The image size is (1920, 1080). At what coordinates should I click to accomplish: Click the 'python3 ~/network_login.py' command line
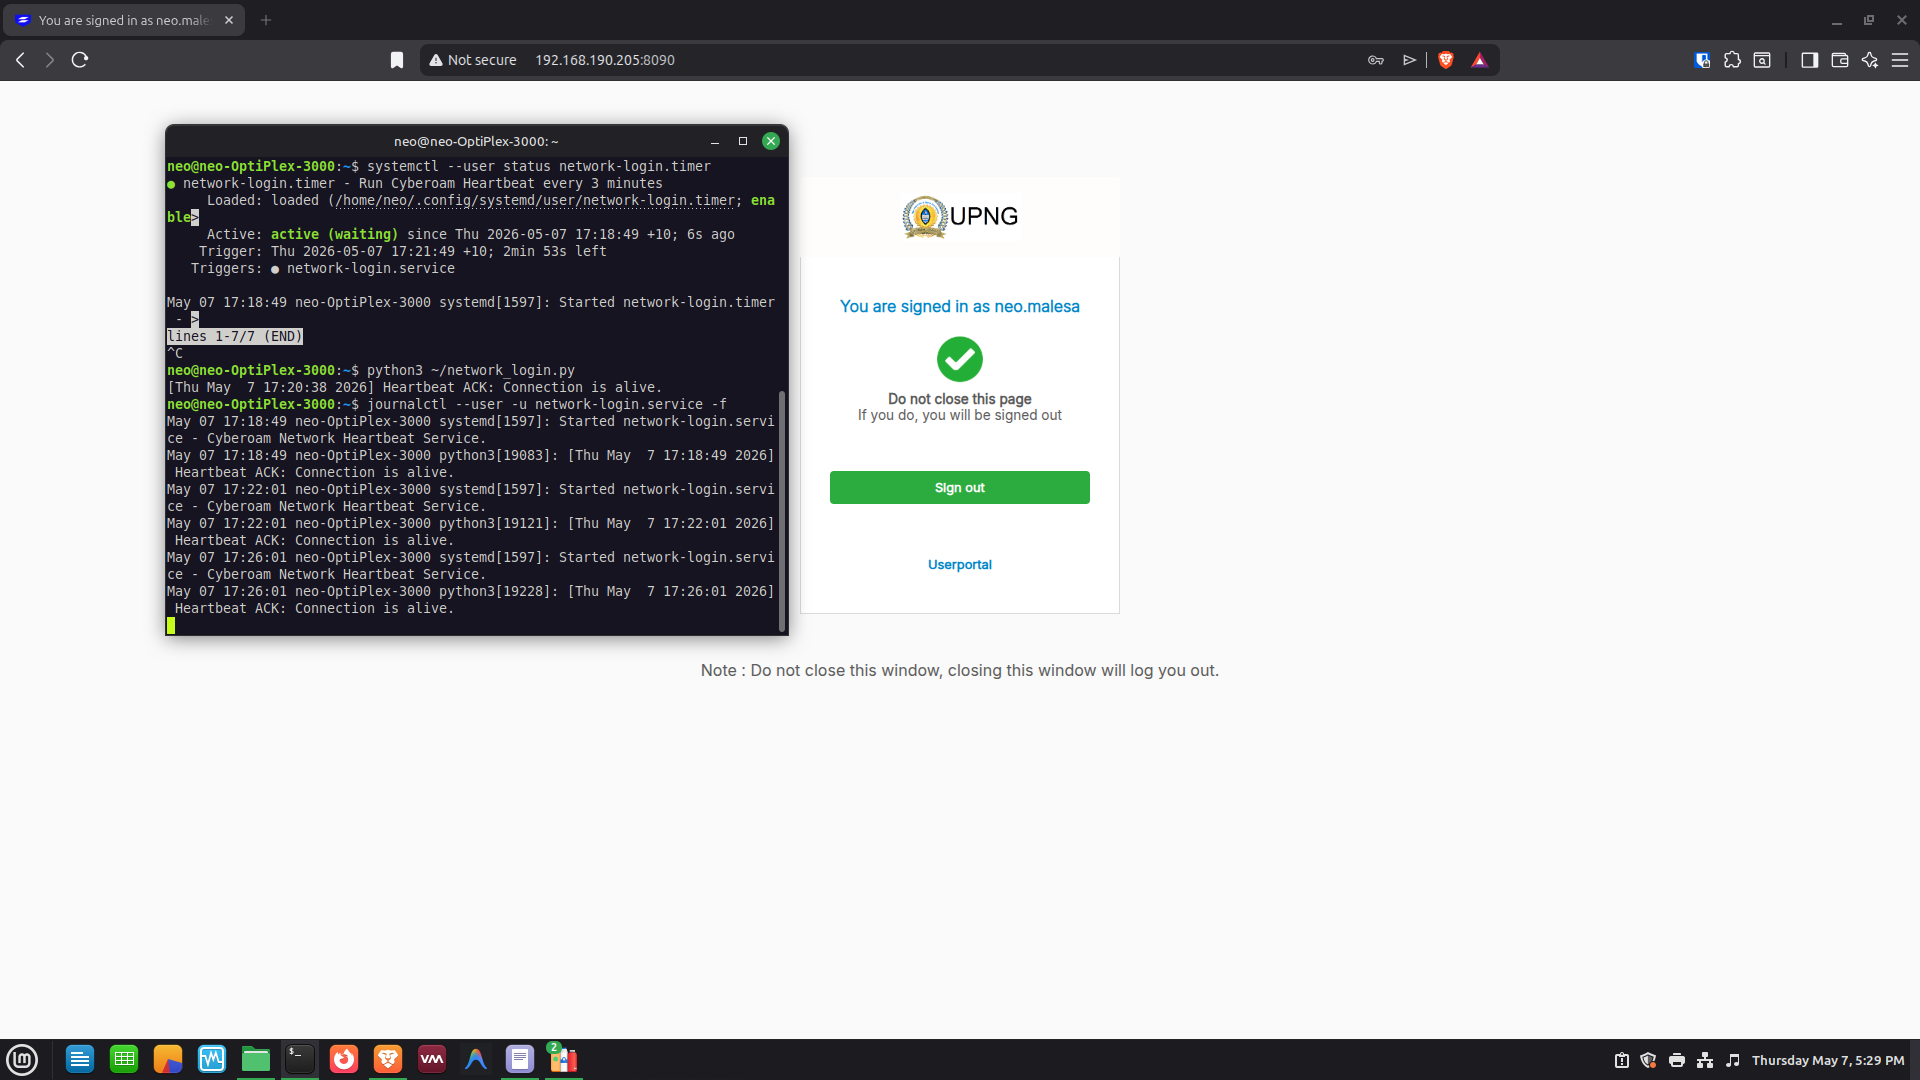point(371,371)
